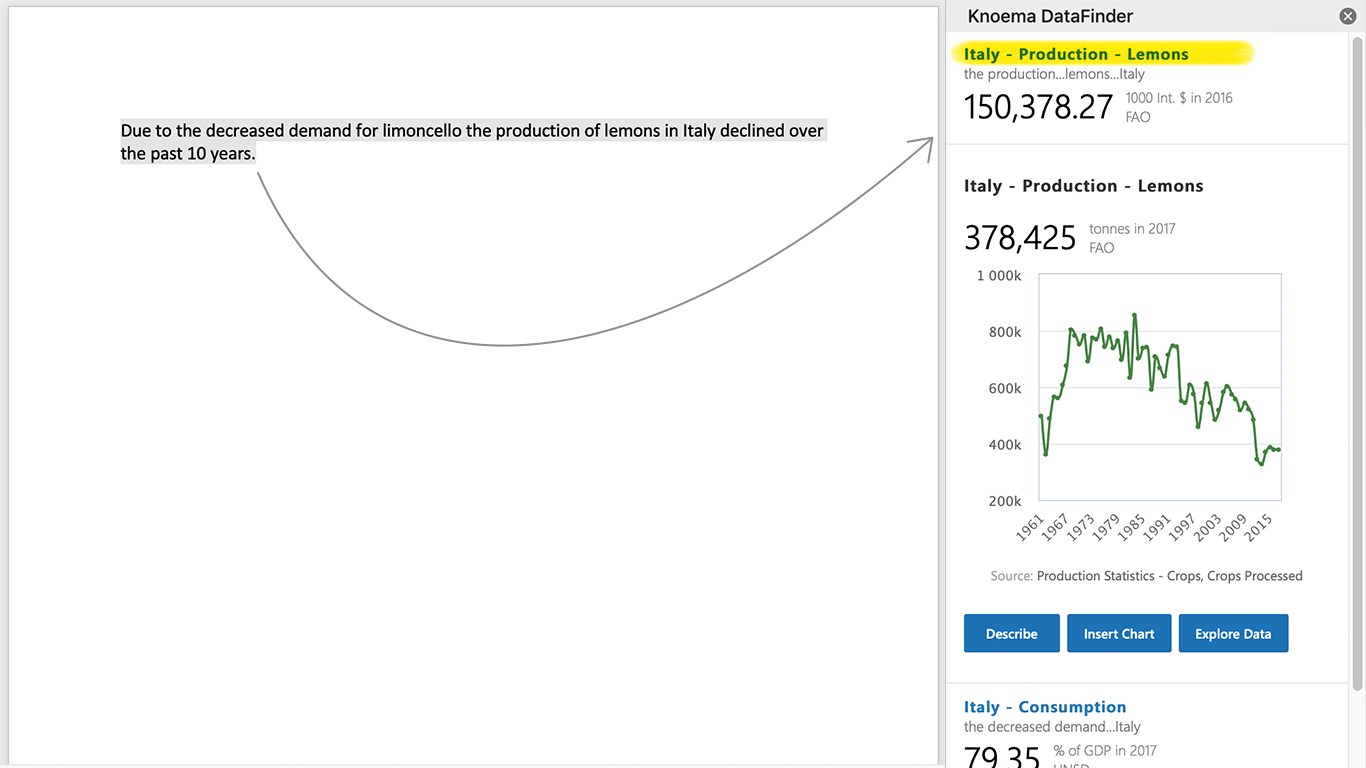This screenshot has height=768, width=1366.
Task: Click "the production...lemons...Italy" snippet text
Action: [1054, 74]
